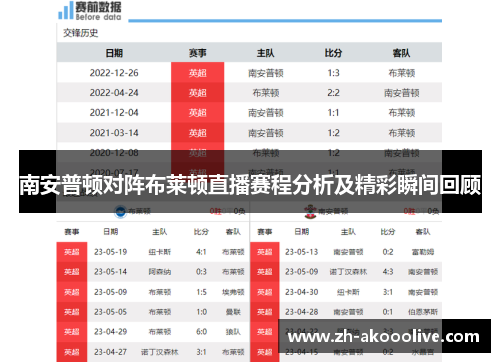The height and width of the screenshot is (362, 500).
Task: Click the 阿森纳 team name
Action: click(160, 272)
